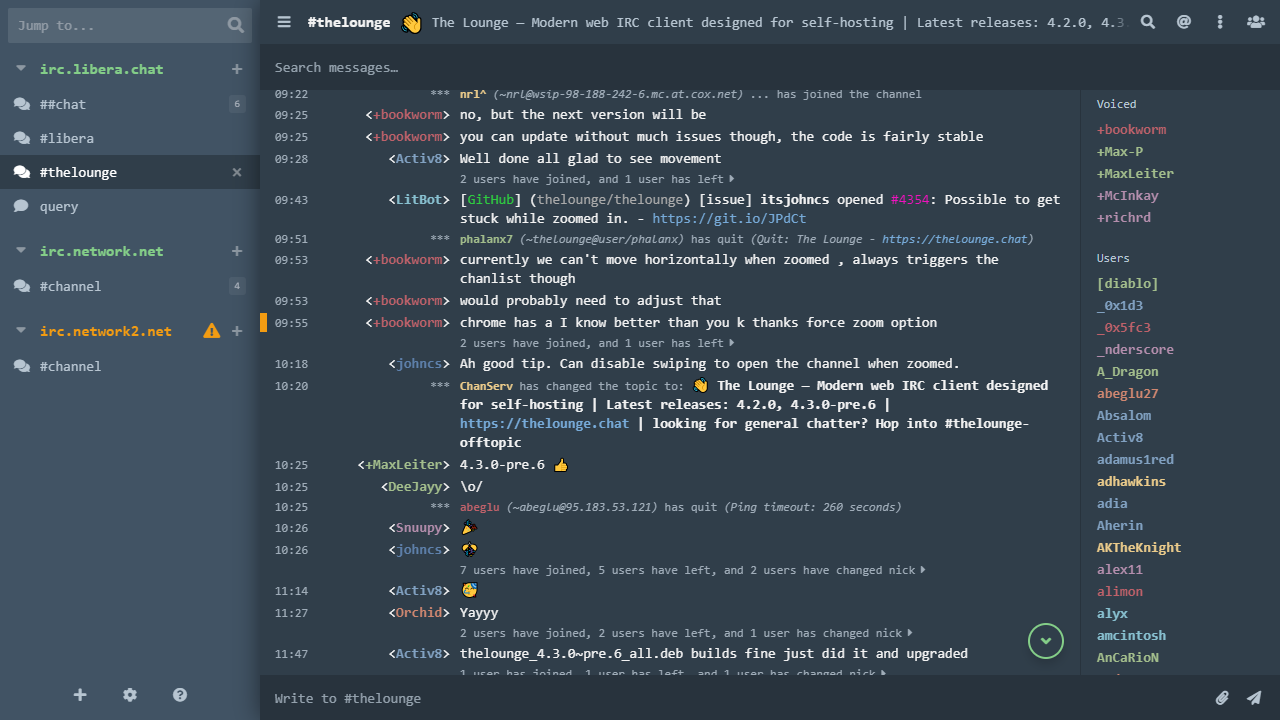Select user Absalom

(1124, 416)
